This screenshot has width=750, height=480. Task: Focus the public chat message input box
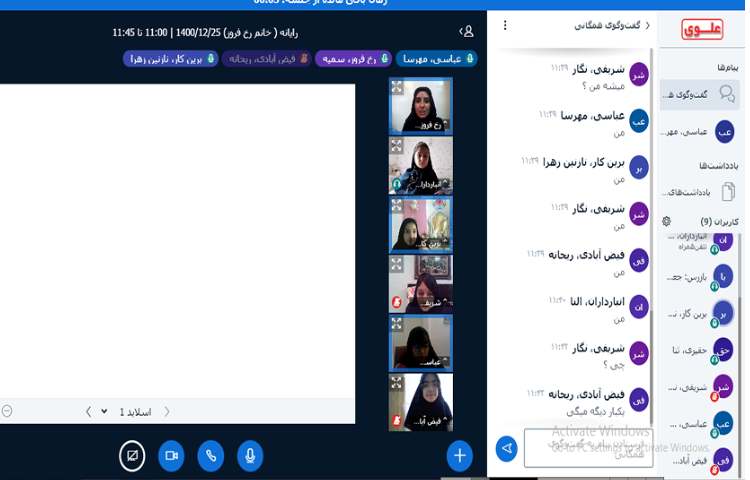coord(588,448)
